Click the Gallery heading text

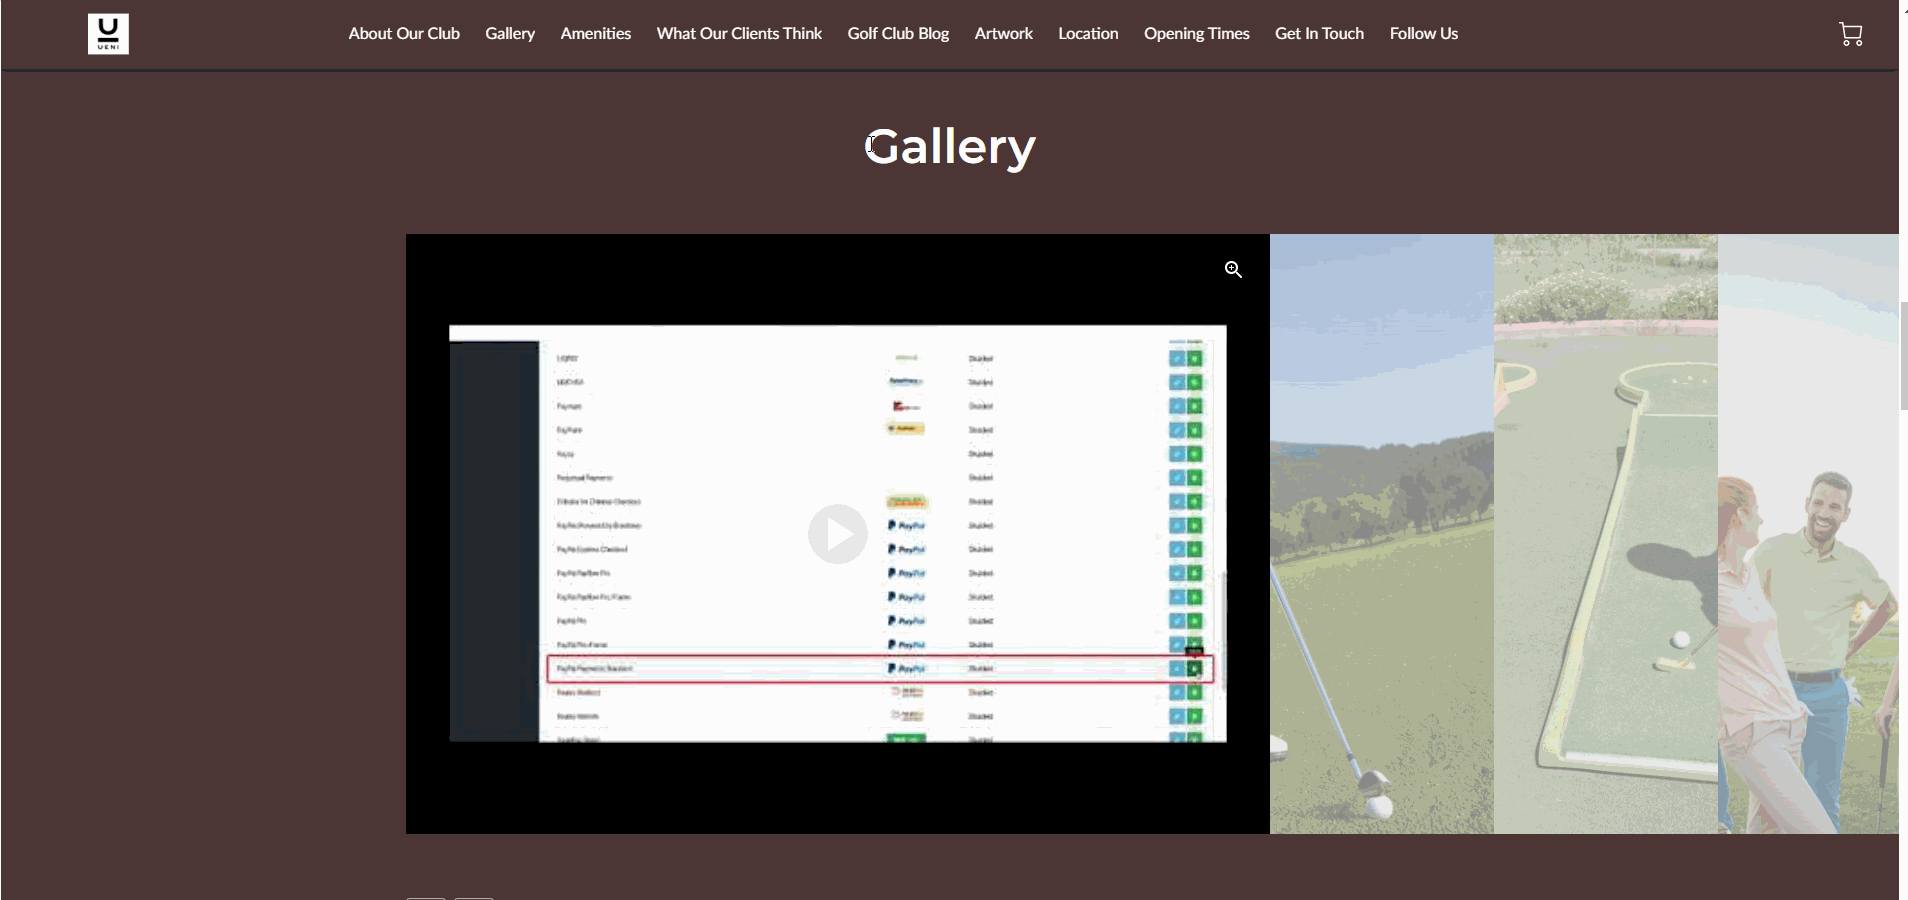[950, 147]
